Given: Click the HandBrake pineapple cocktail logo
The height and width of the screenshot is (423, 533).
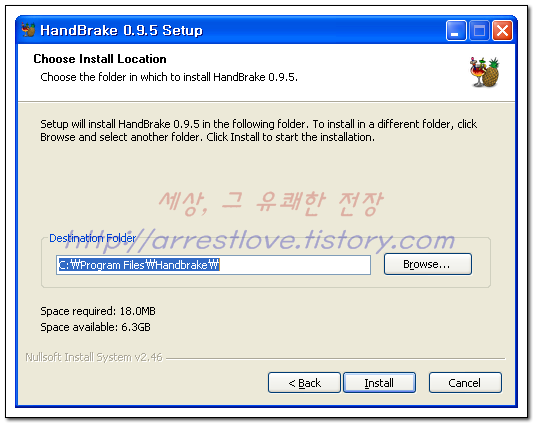Looking at the screenshot, I should pyautogui.click(x=485, y=72).
